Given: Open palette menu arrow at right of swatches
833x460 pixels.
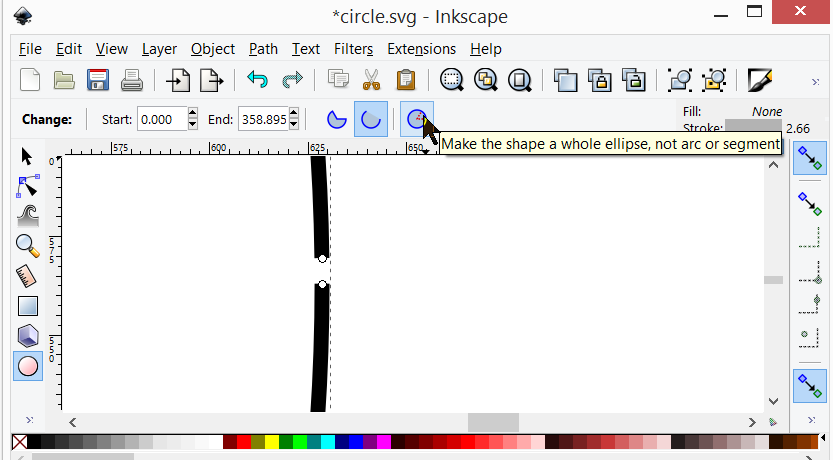Looking at the screenshot, I should (x=821, y=442).
